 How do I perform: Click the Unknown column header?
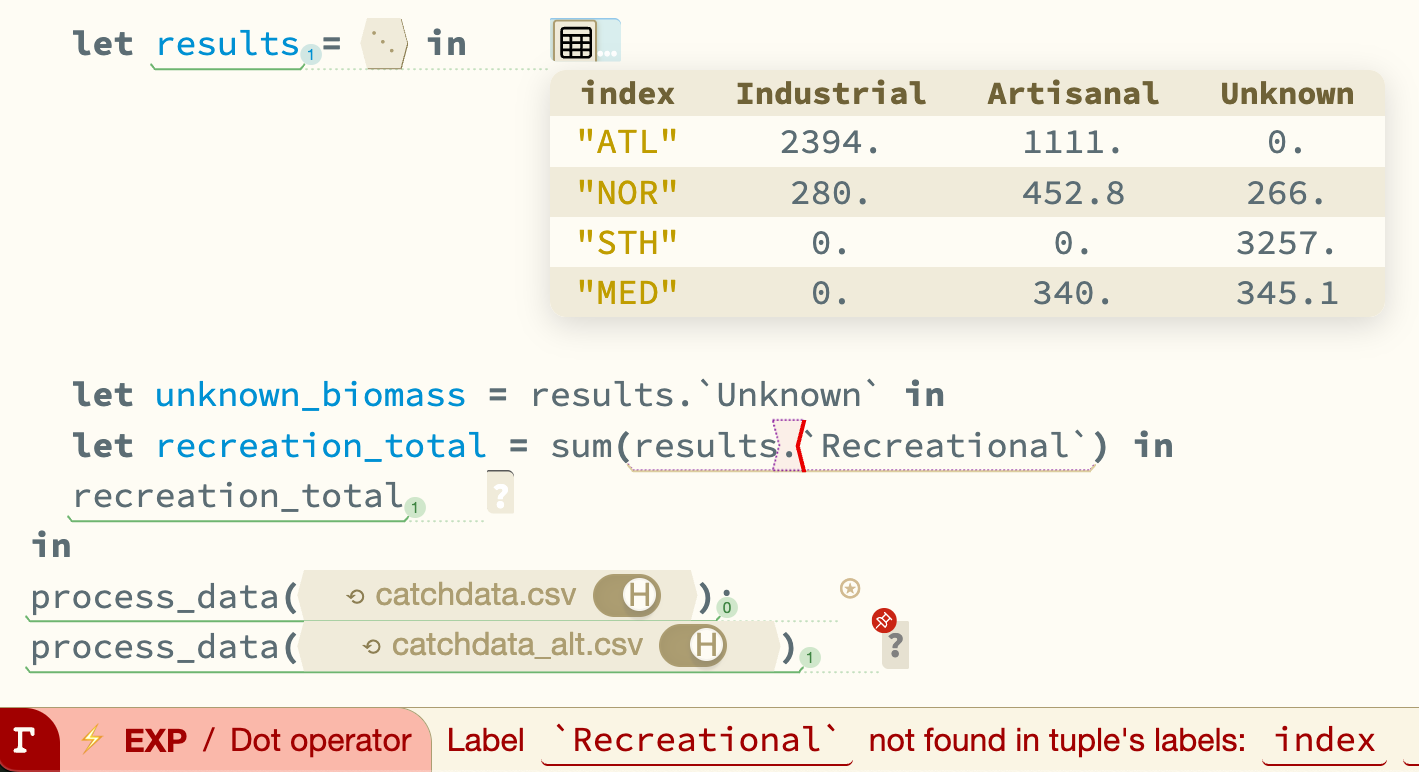(1287, 94)
